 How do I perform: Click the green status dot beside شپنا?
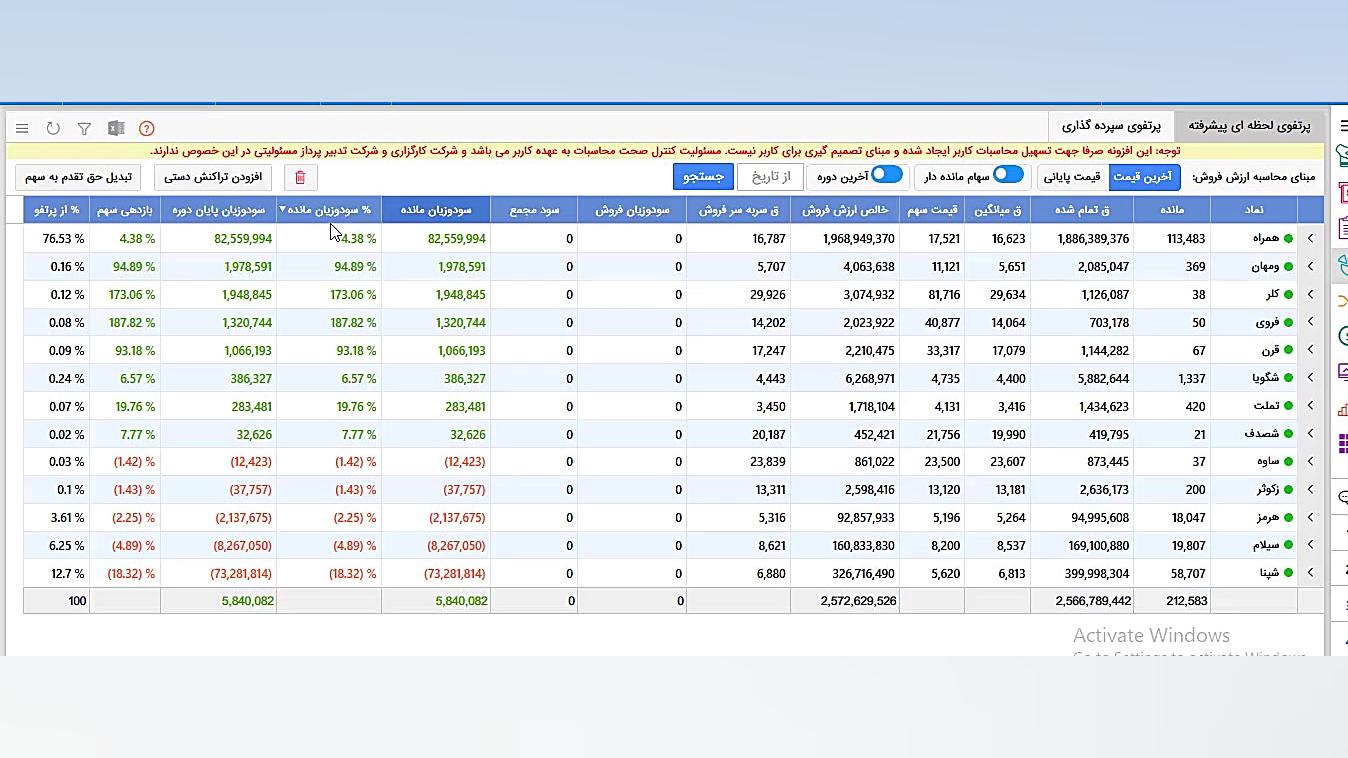(x=1288, y=574)
